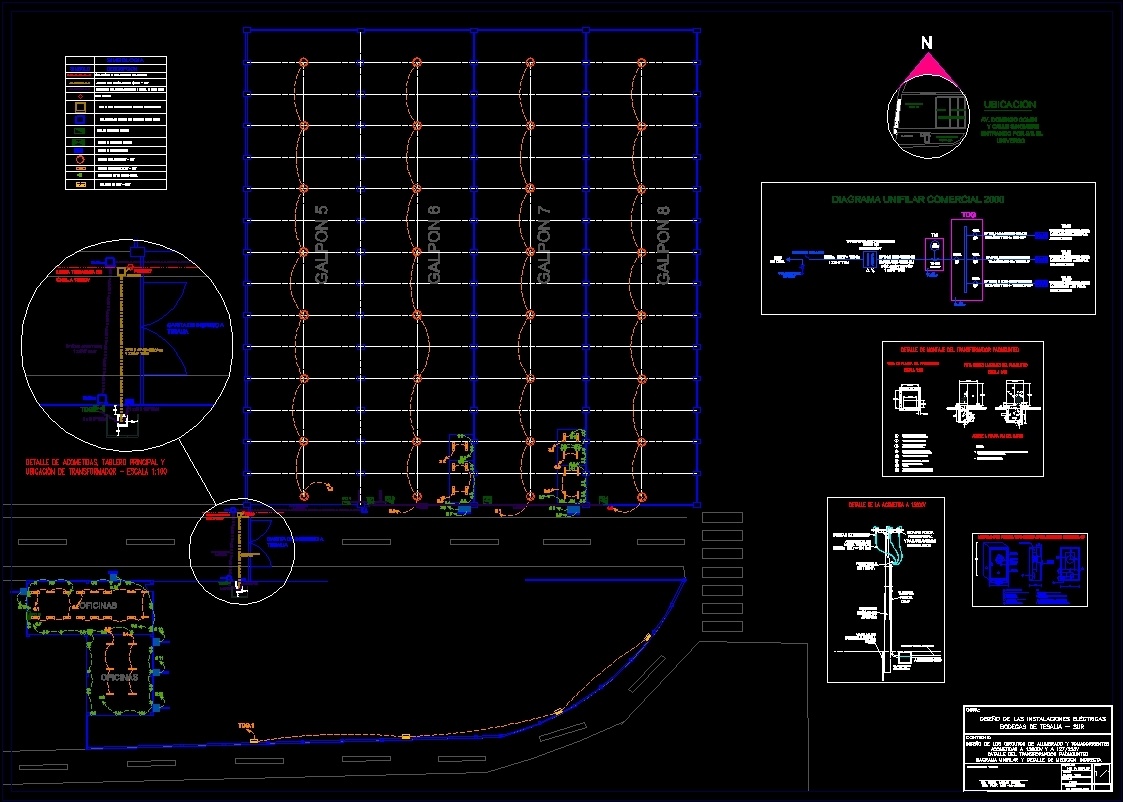Click the blue square legend symbol
The width and height of the screenshot is (1123, 802).
[80, 119]
